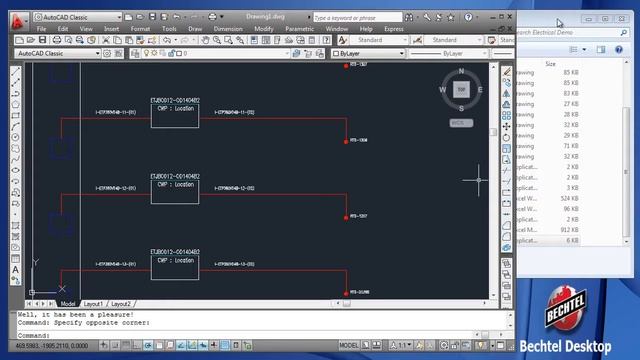The width and height of the screenshot is (640, 360).
Task: Click Save icon in Standard toolbar
Action: click(42, 40)
